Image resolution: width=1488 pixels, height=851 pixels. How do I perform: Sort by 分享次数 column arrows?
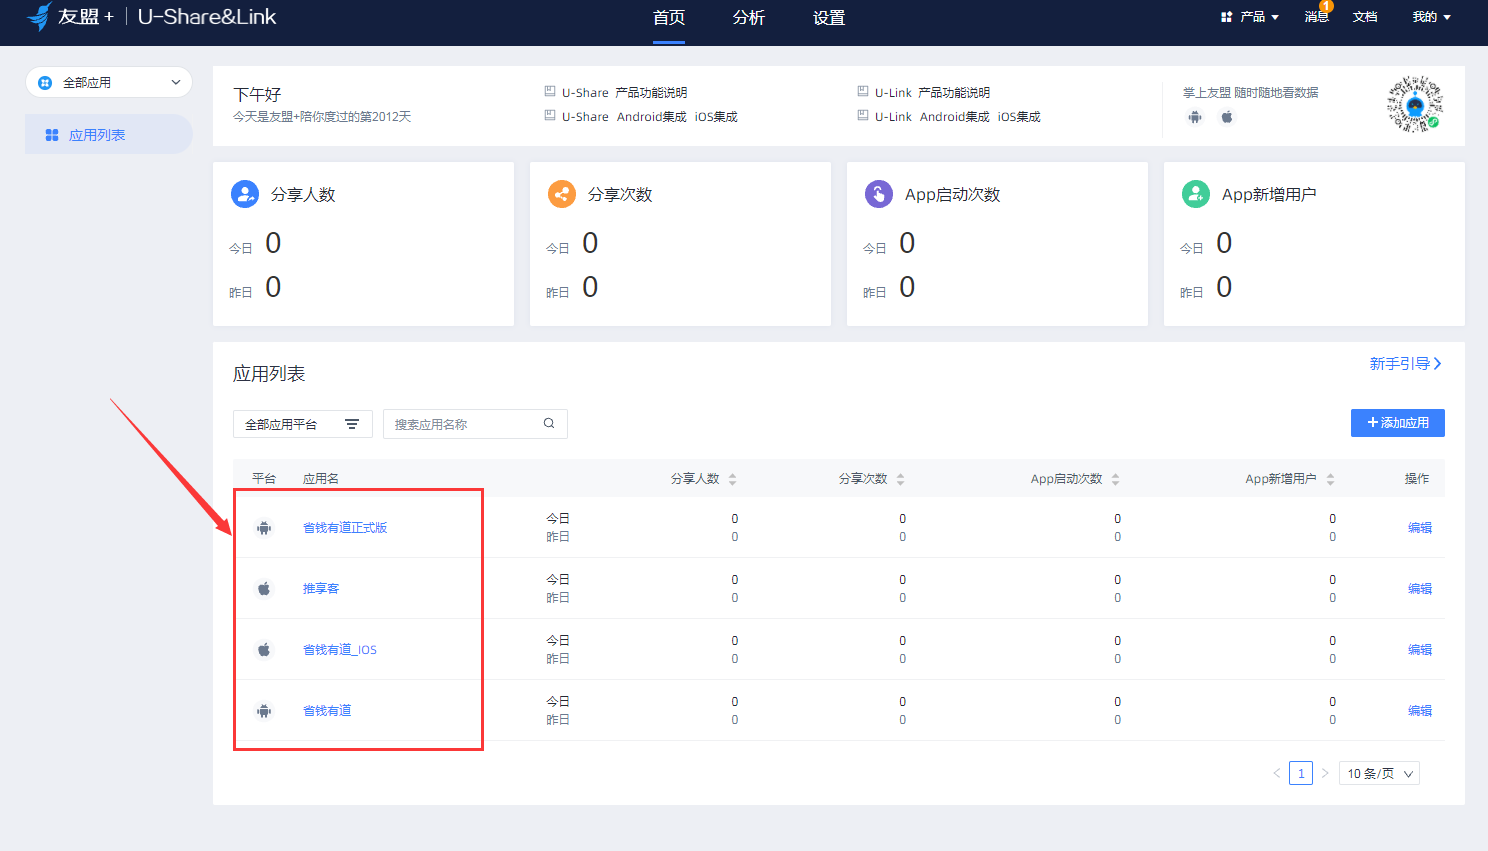pyautogui.click(x=901, y=479)
